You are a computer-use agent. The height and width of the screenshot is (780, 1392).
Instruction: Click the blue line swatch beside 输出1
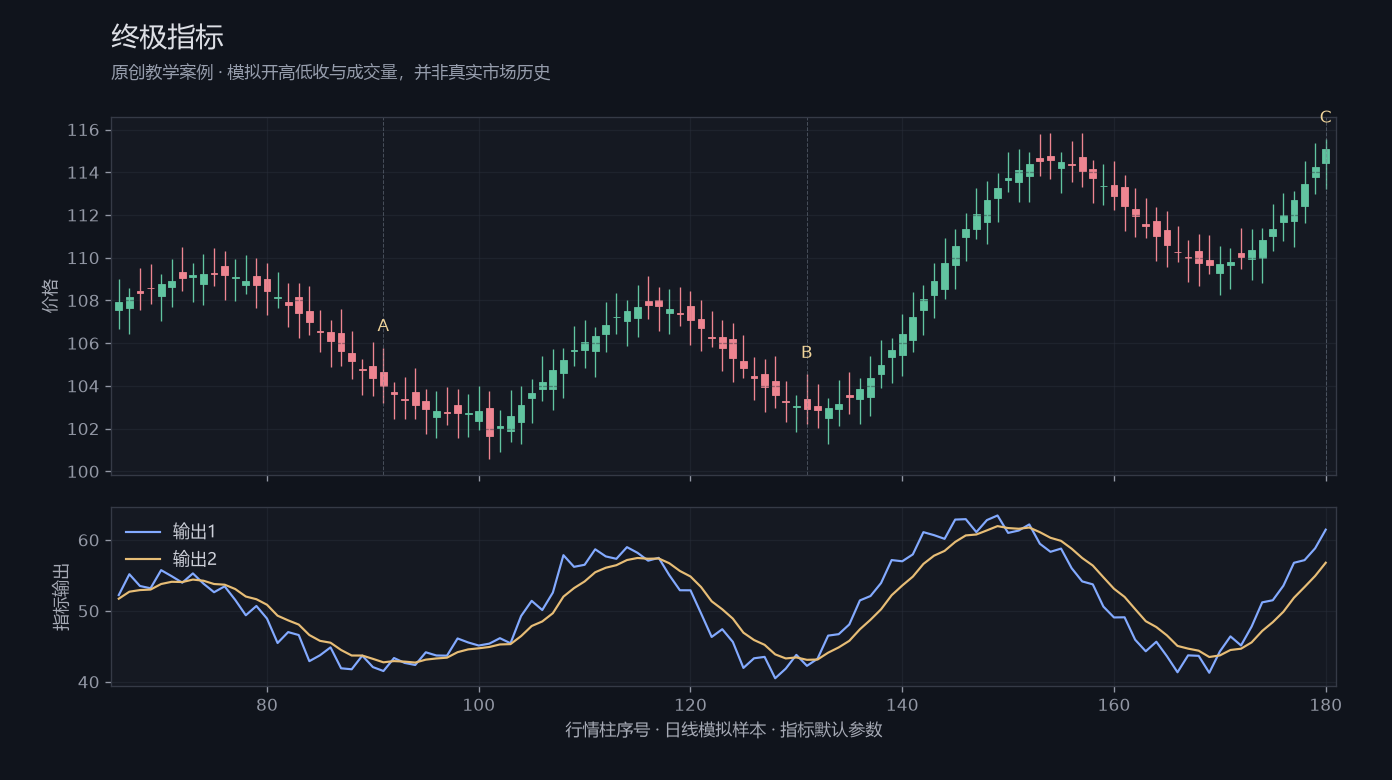141,531
